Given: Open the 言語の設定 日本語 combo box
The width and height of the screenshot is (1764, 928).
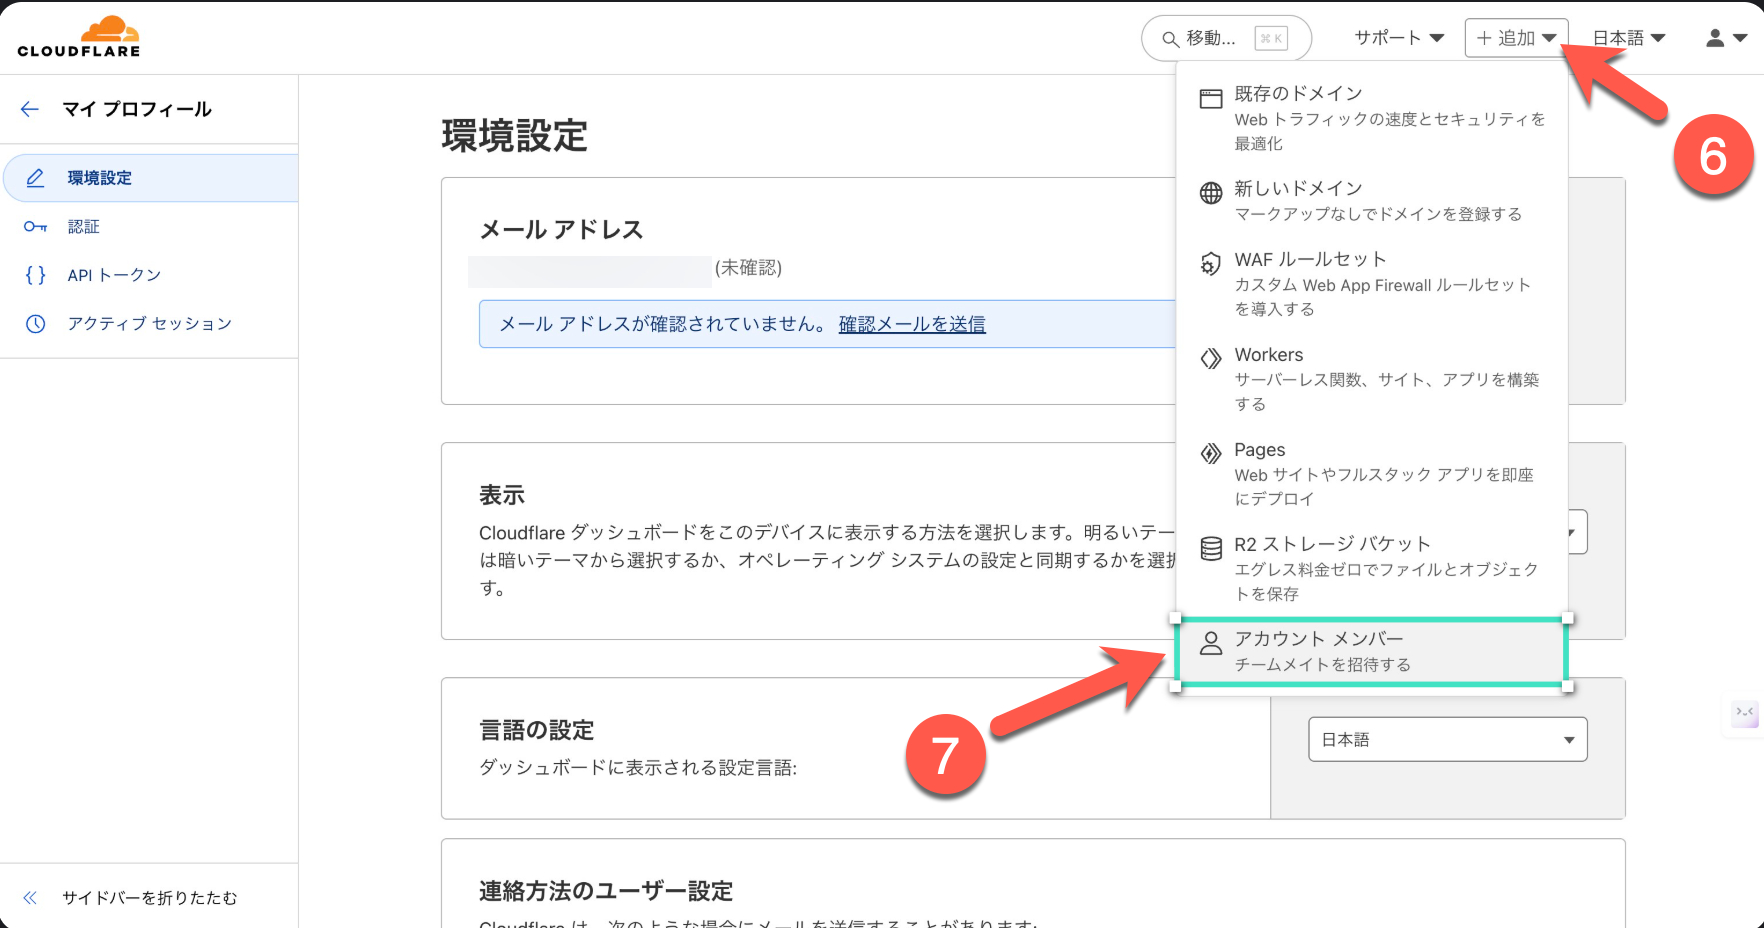Looking at the screenshot, I should [1447, 740].
